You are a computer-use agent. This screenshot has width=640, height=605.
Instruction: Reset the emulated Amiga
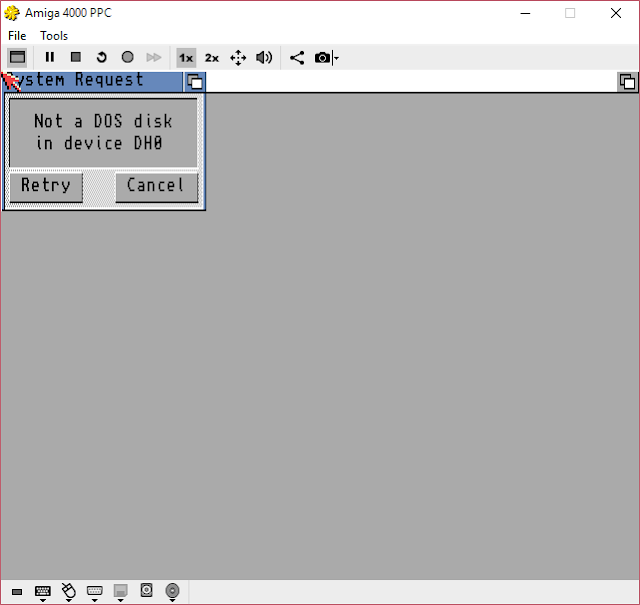[102, 57]
